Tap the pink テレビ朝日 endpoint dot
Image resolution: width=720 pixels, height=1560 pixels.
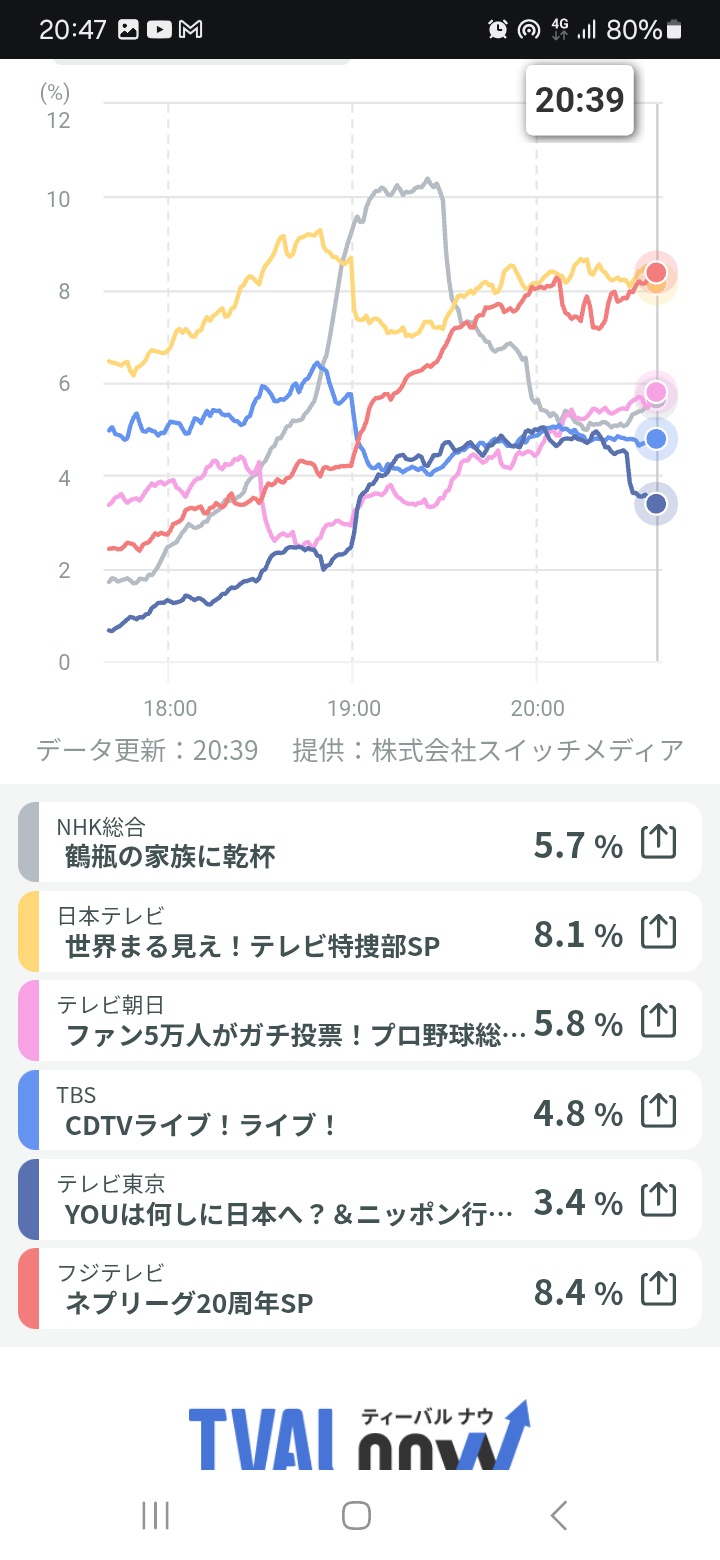656,392
